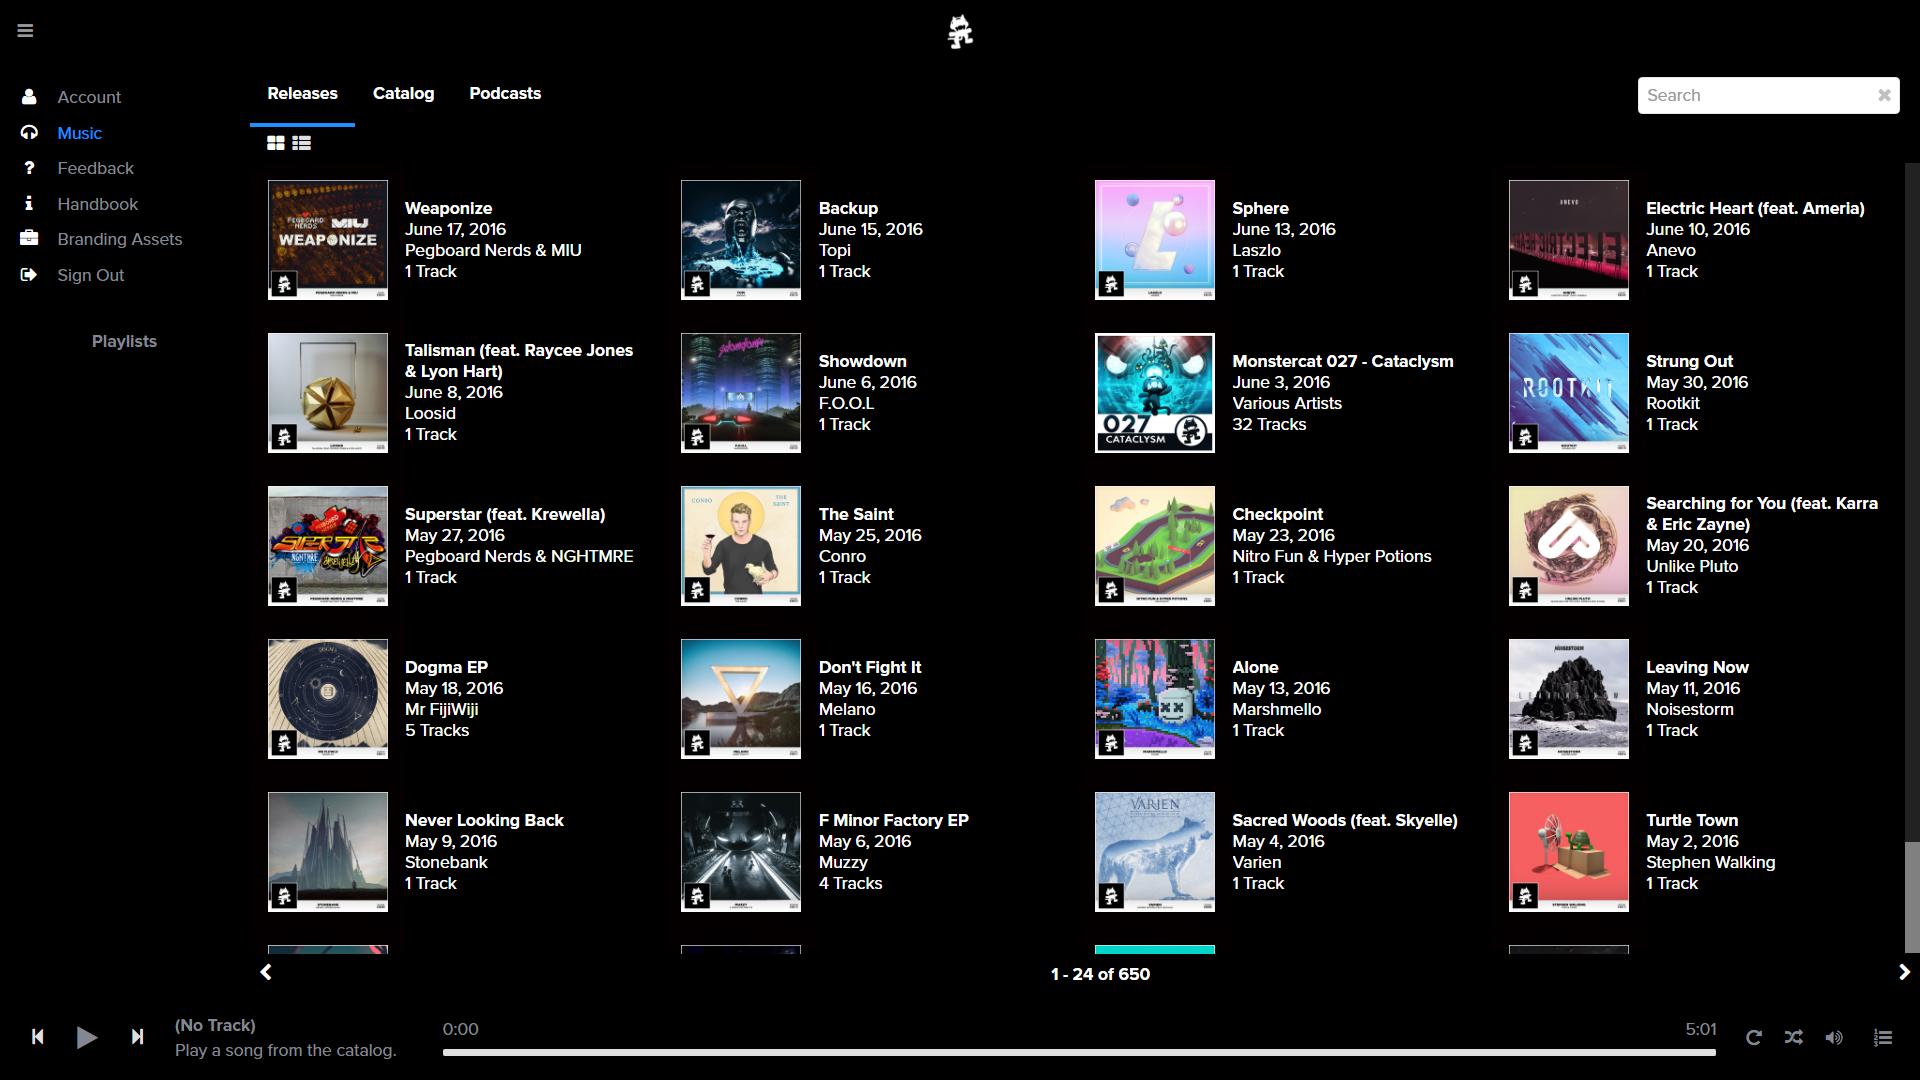Open the Weaponize album cover
Image resolution: width=1920 pixels, height=1080 pixels.
point(327,240)
